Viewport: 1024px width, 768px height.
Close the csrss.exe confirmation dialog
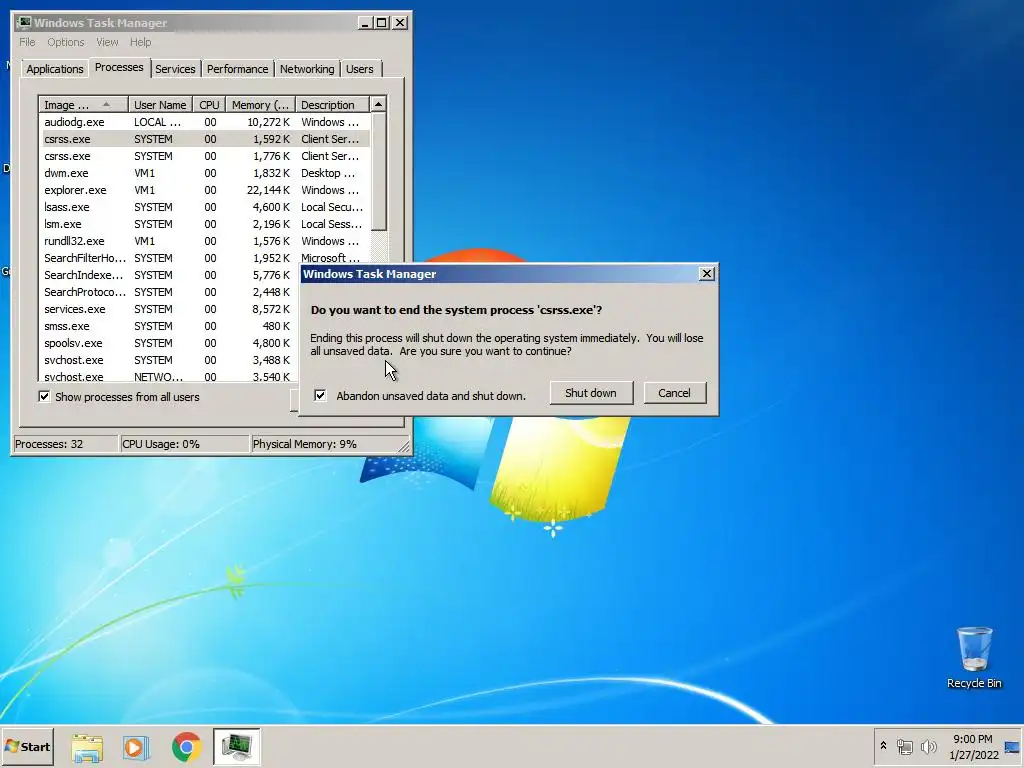(x=707, y=274)
